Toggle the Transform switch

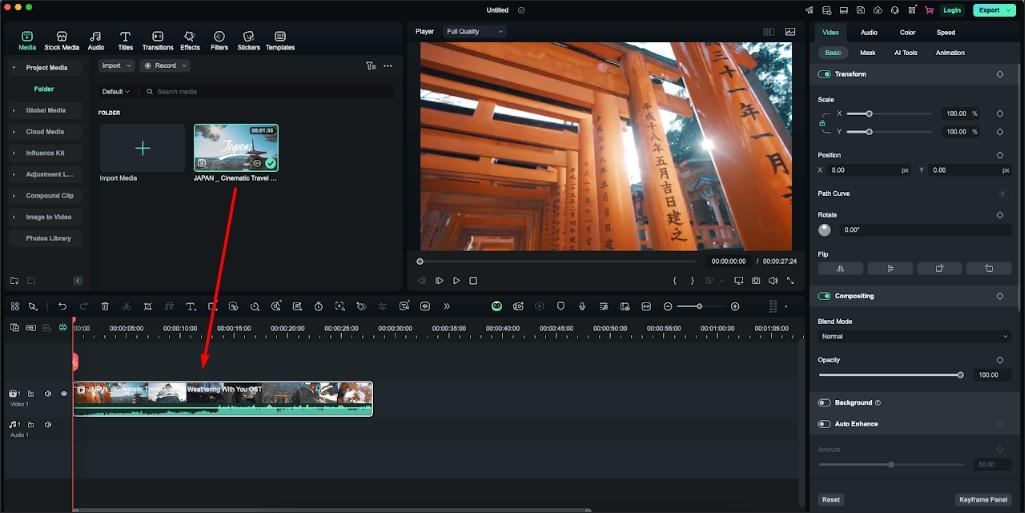pos(824,74)
